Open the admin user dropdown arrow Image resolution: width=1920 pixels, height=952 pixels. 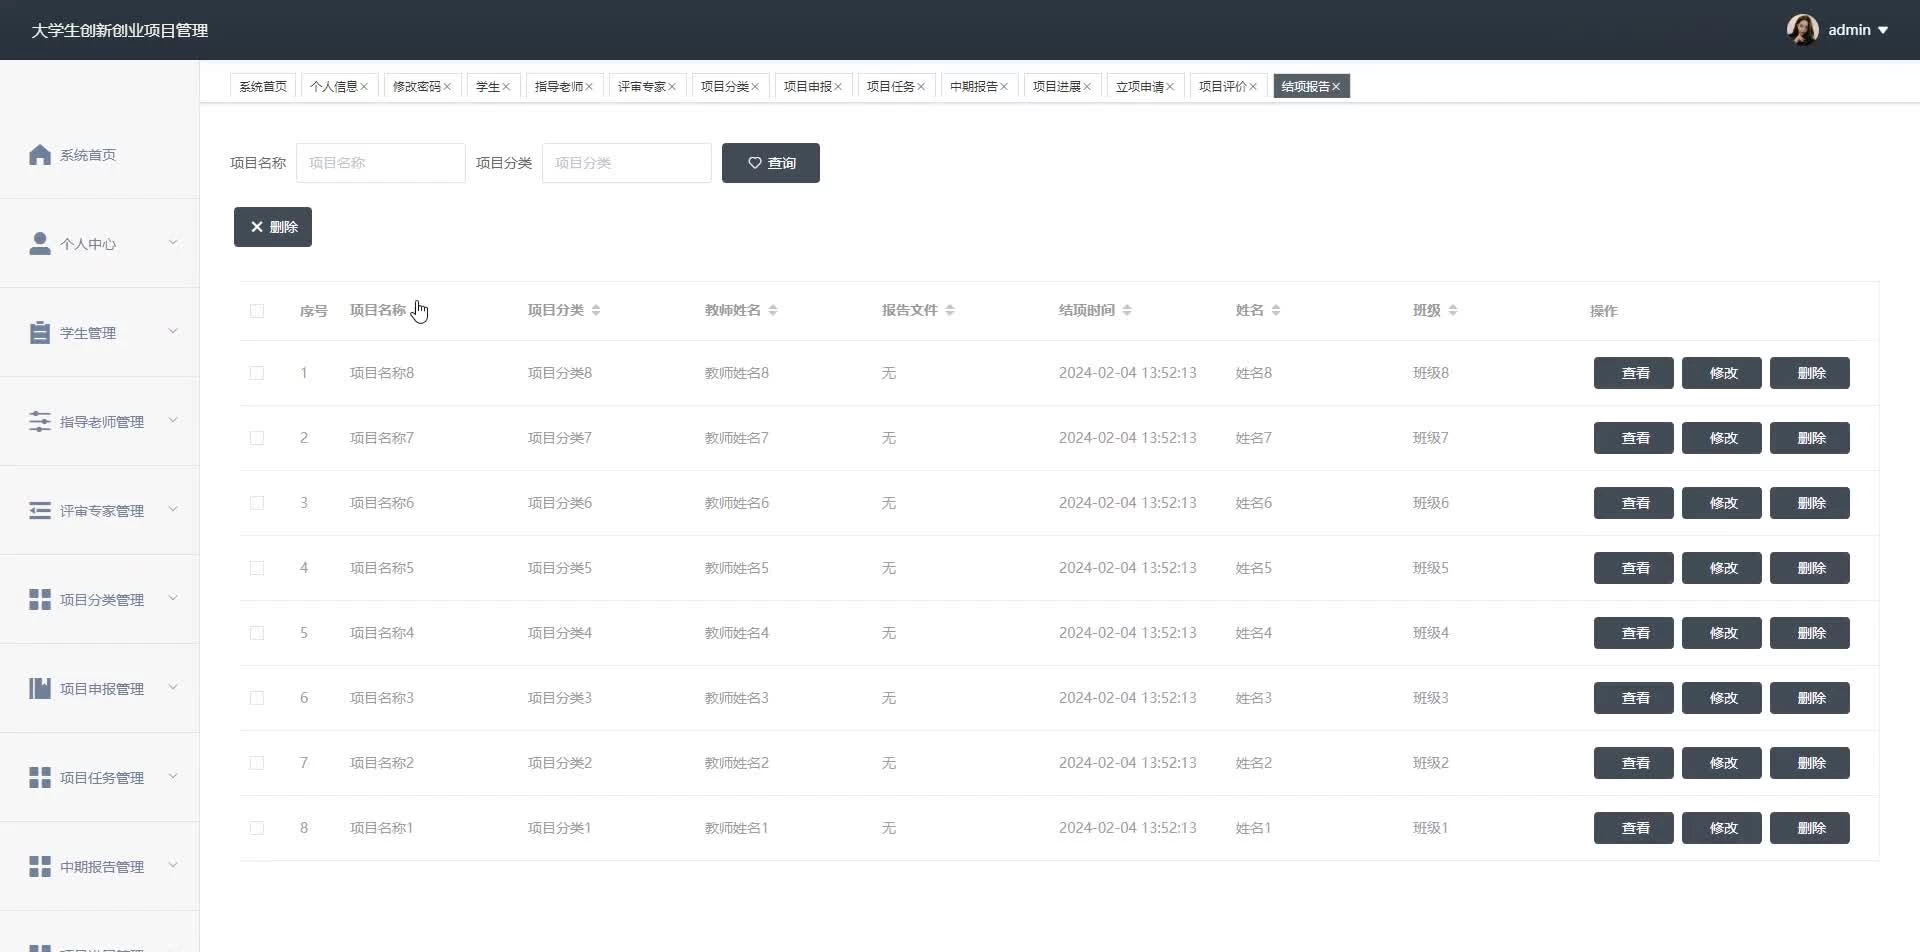1883,30
